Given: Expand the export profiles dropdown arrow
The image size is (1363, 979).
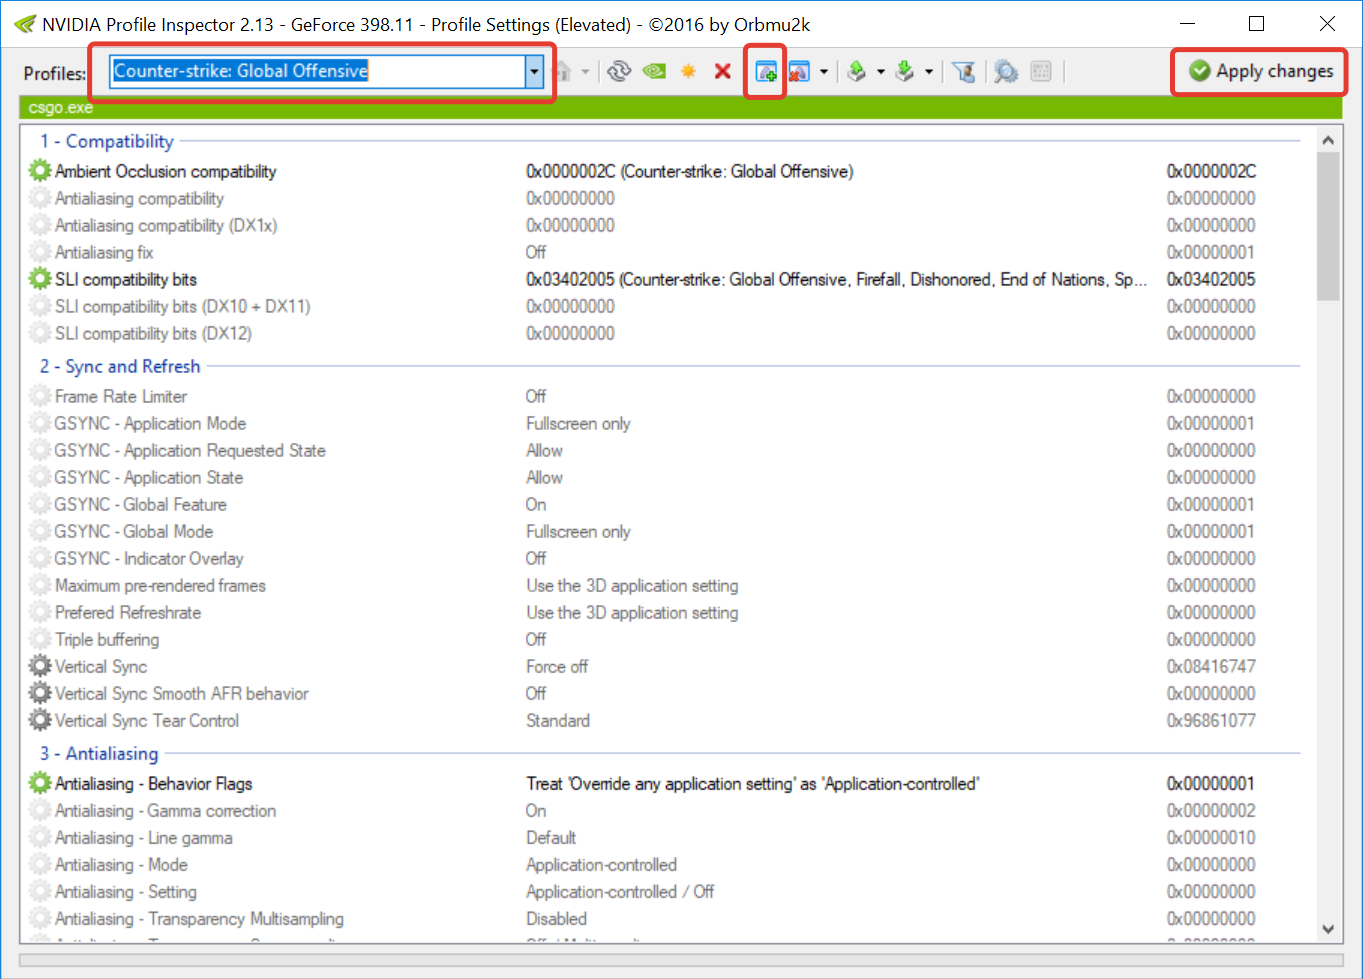Looking at the screenshot, I should [880, 72].
